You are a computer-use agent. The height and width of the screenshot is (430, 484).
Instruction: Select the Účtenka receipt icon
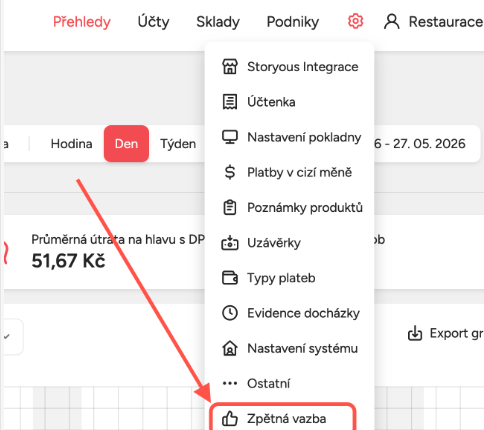coord(230,102)
